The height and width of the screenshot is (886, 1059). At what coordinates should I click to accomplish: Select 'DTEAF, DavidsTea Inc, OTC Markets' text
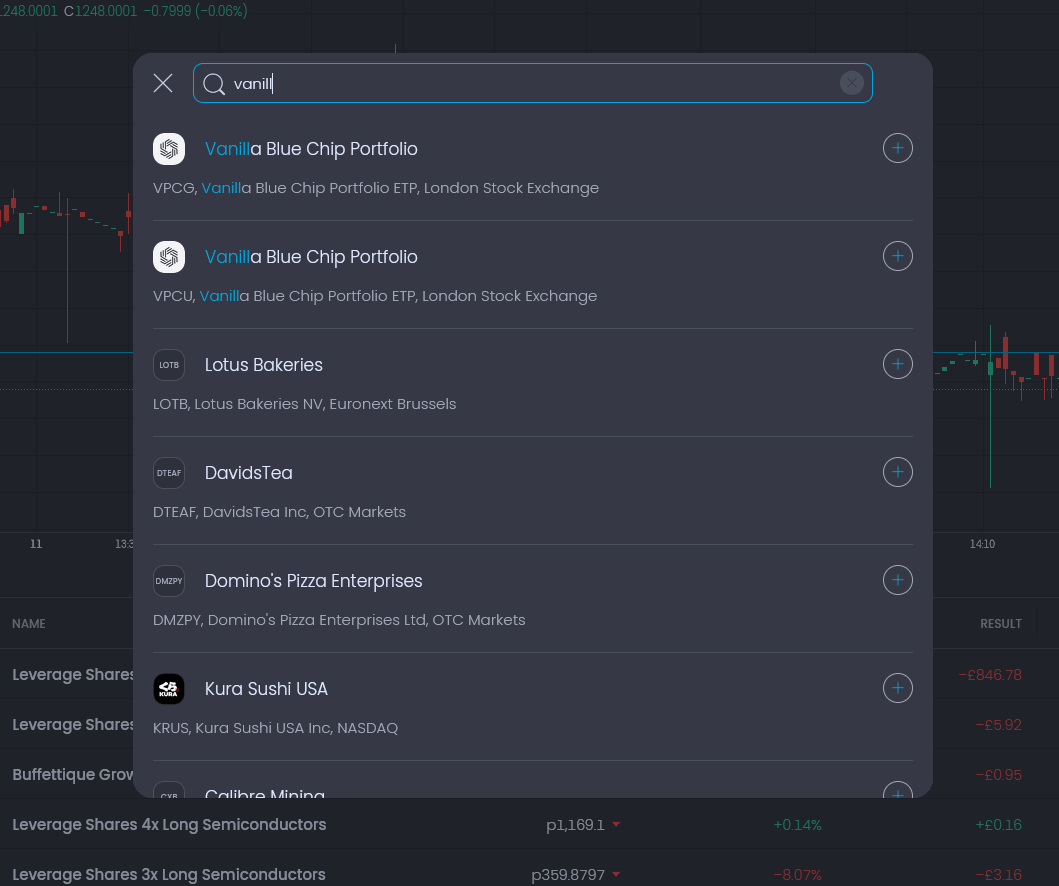pos(279,512)
